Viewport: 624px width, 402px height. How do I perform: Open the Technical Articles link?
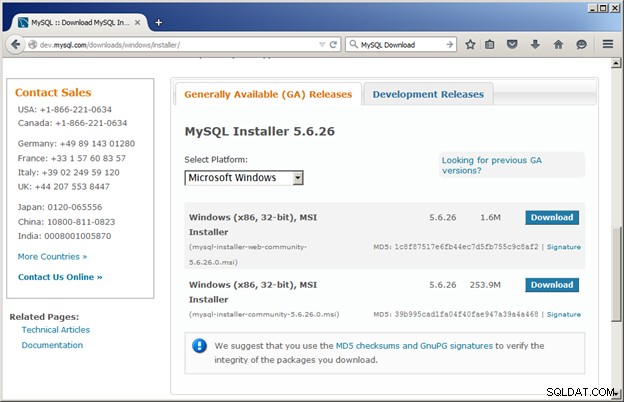pos(56,330)
